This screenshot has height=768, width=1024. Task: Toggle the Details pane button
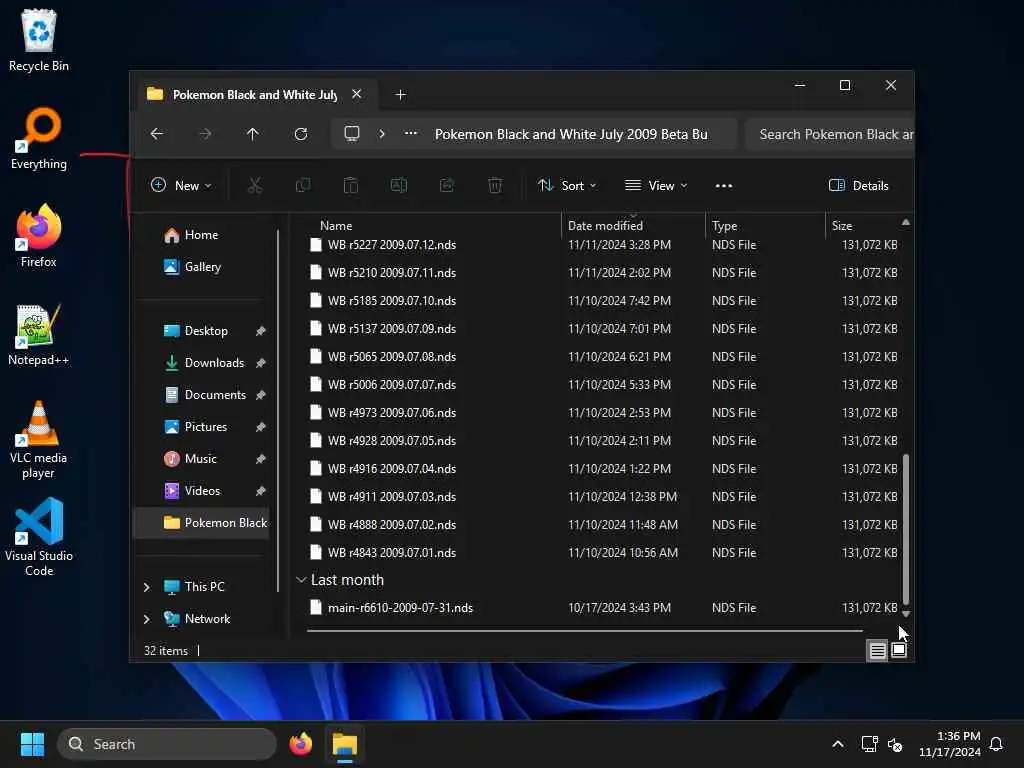[858, 185]
